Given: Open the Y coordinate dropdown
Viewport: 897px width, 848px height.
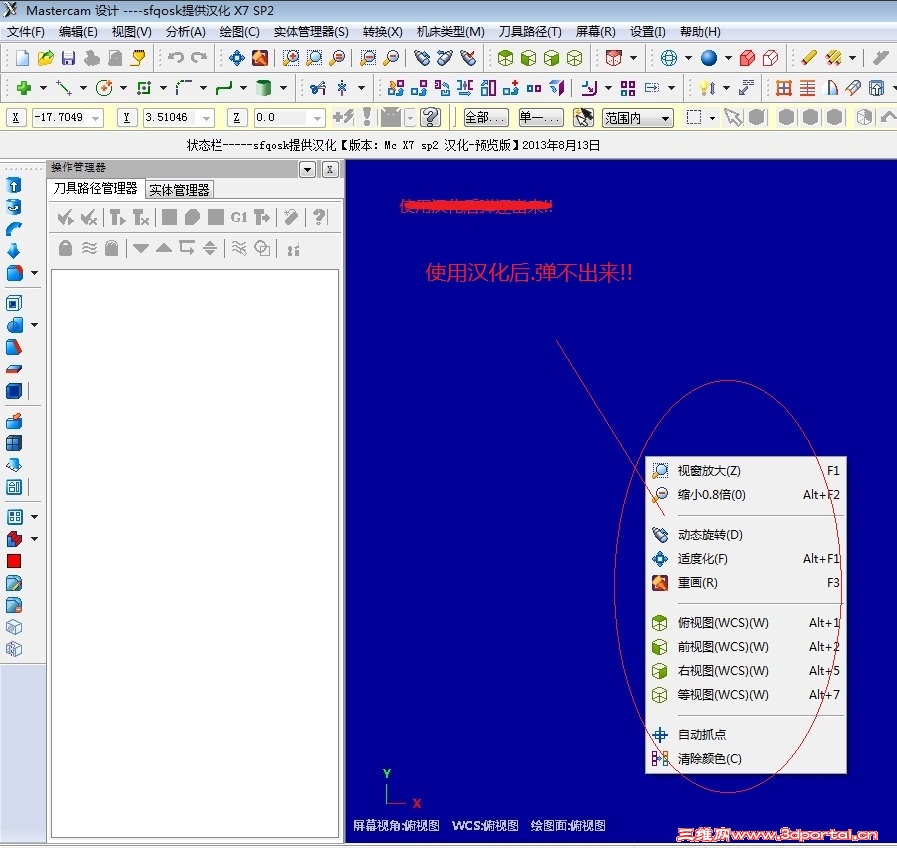Looking at the screenshot, I should pyautogui.click(x=207, y=118).
